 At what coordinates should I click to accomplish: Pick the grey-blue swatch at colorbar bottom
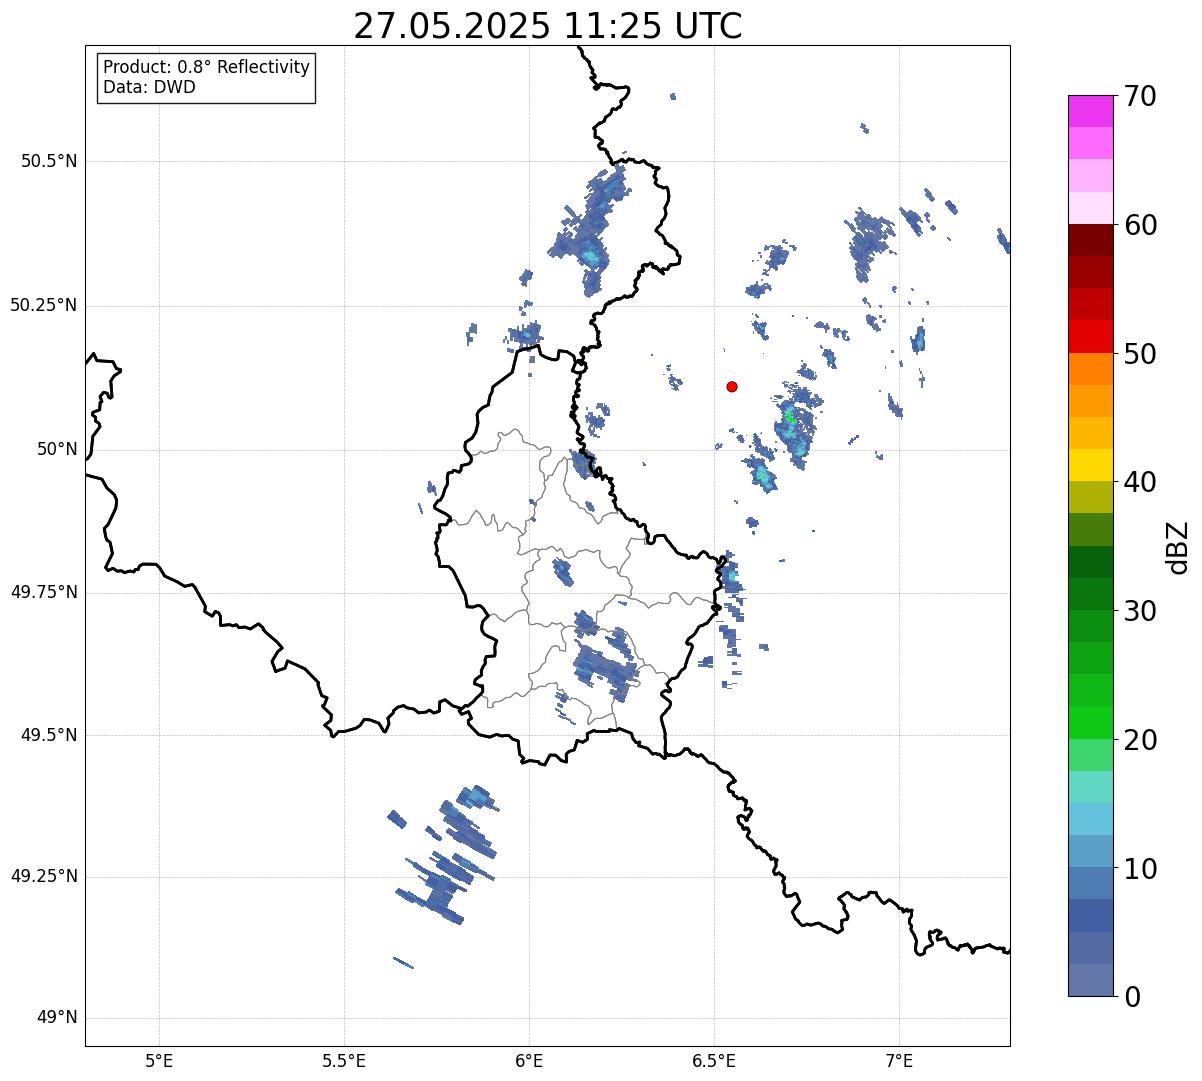coord(1090,980)
